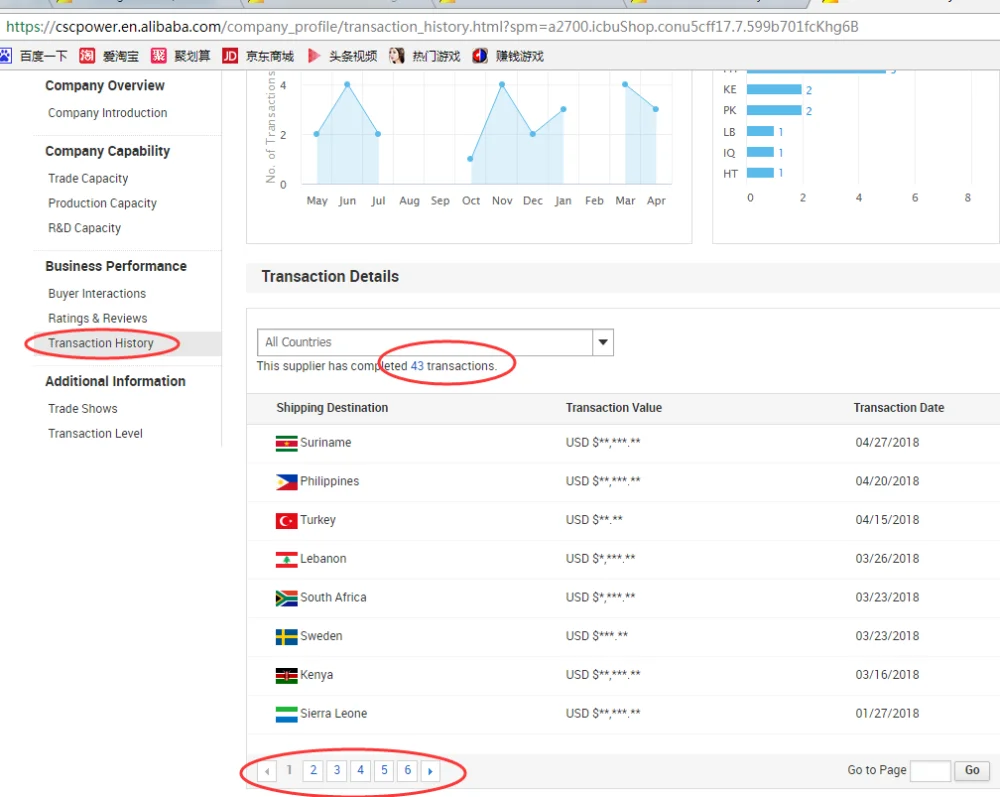Click the Go to Page input field
Image resolution: width=1000 pixels, height=797 pixels.
coord(930,770)
